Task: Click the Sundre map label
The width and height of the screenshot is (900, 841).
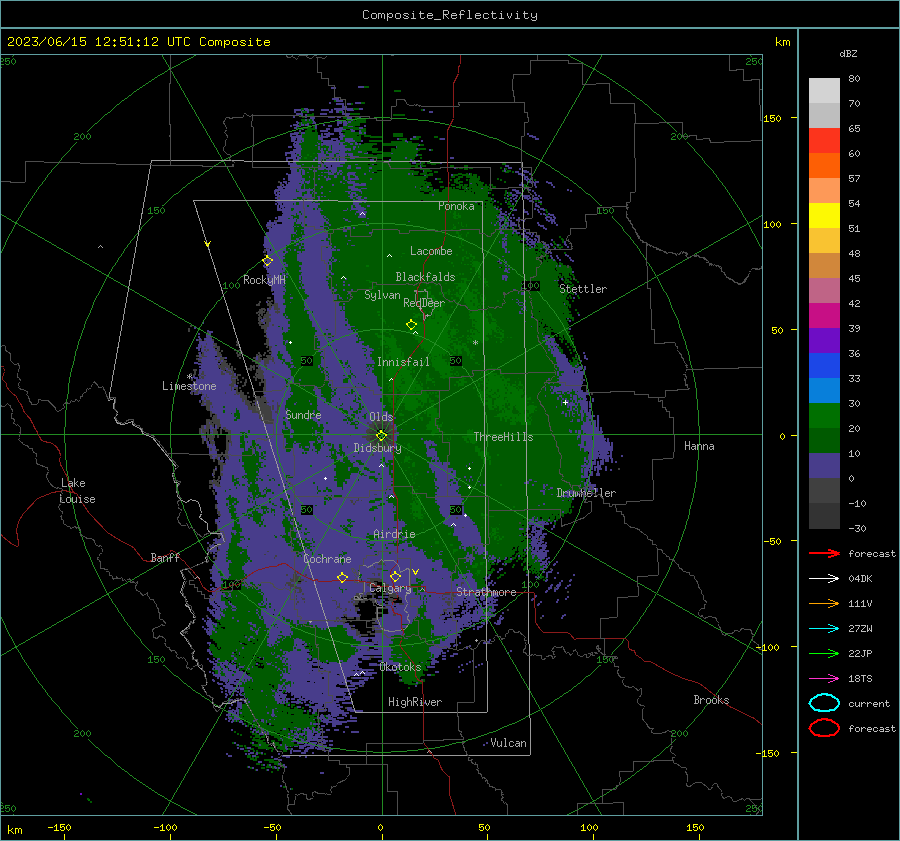Action: (303, 414)
